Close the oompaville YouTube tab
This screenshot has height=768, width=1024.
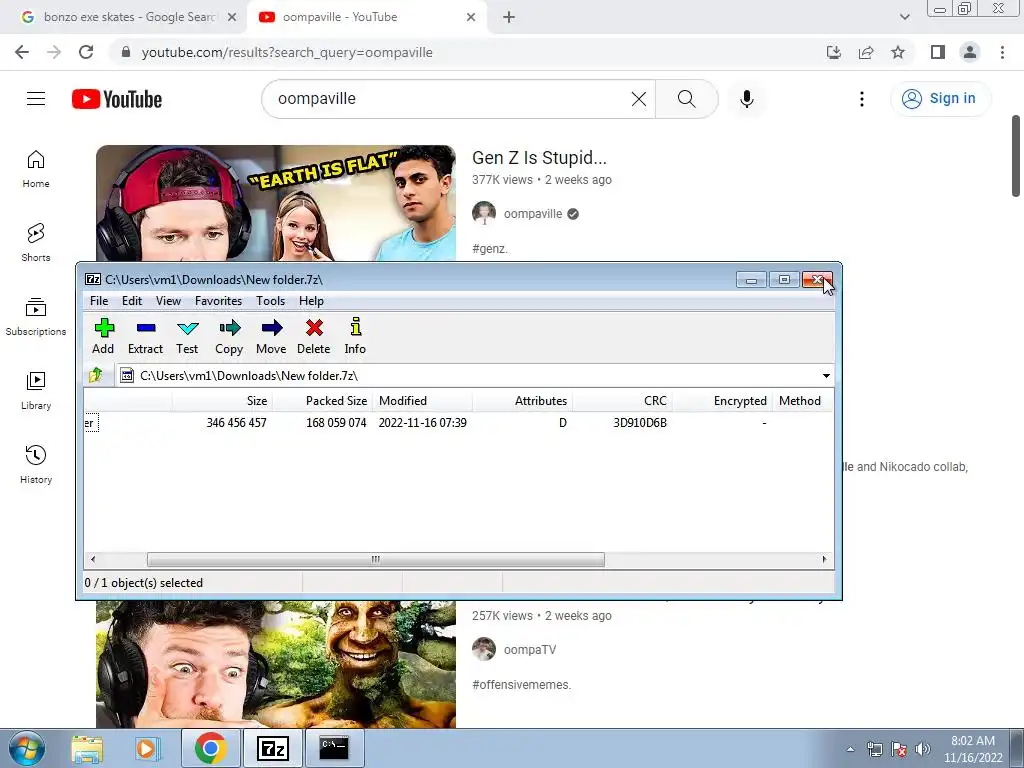pos(471,17)
